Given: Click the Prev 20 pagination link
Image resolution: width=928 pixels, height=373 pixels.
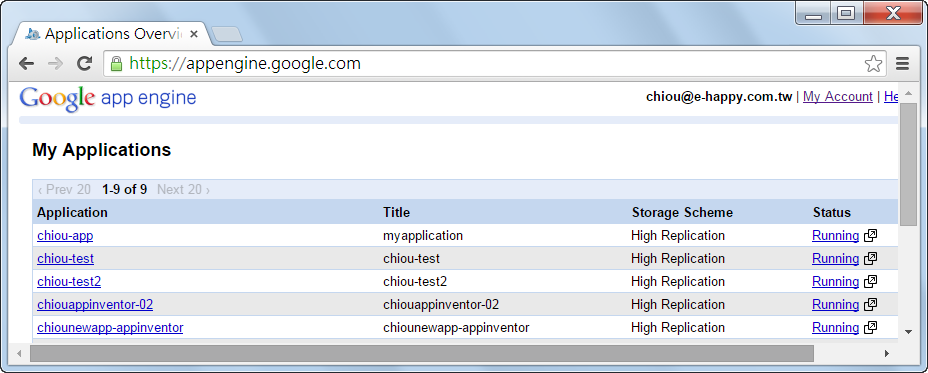Looking at the screenshot, I should (x=64, y=189).
